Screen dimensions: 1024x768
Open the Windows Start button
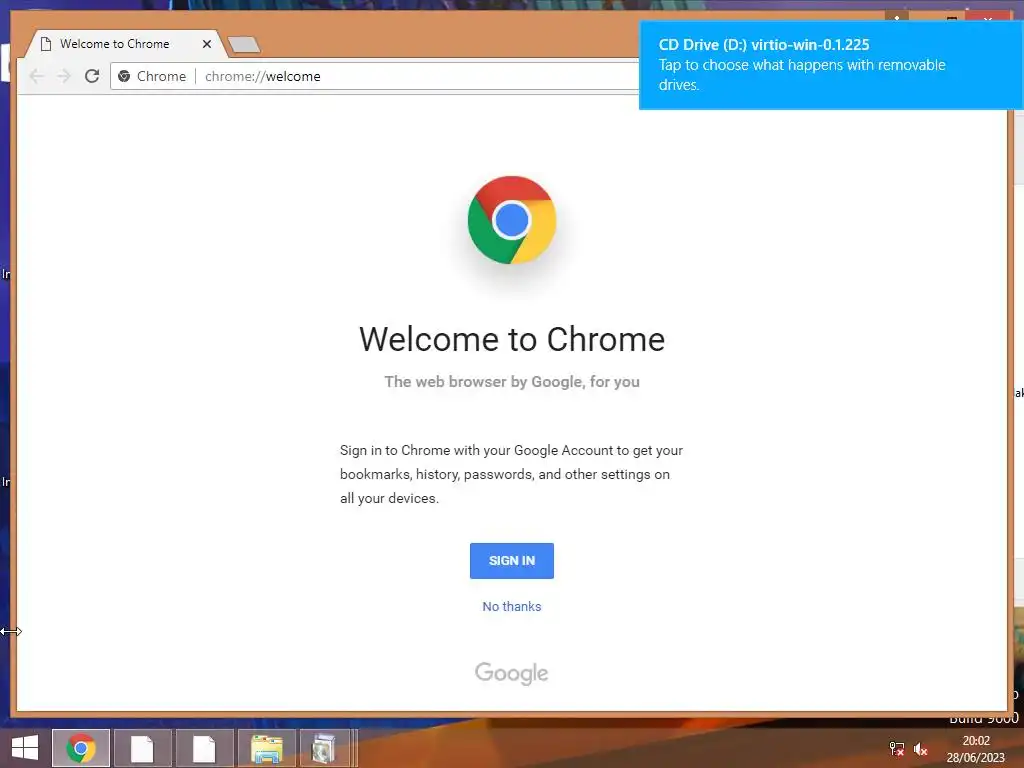[25, 748]
